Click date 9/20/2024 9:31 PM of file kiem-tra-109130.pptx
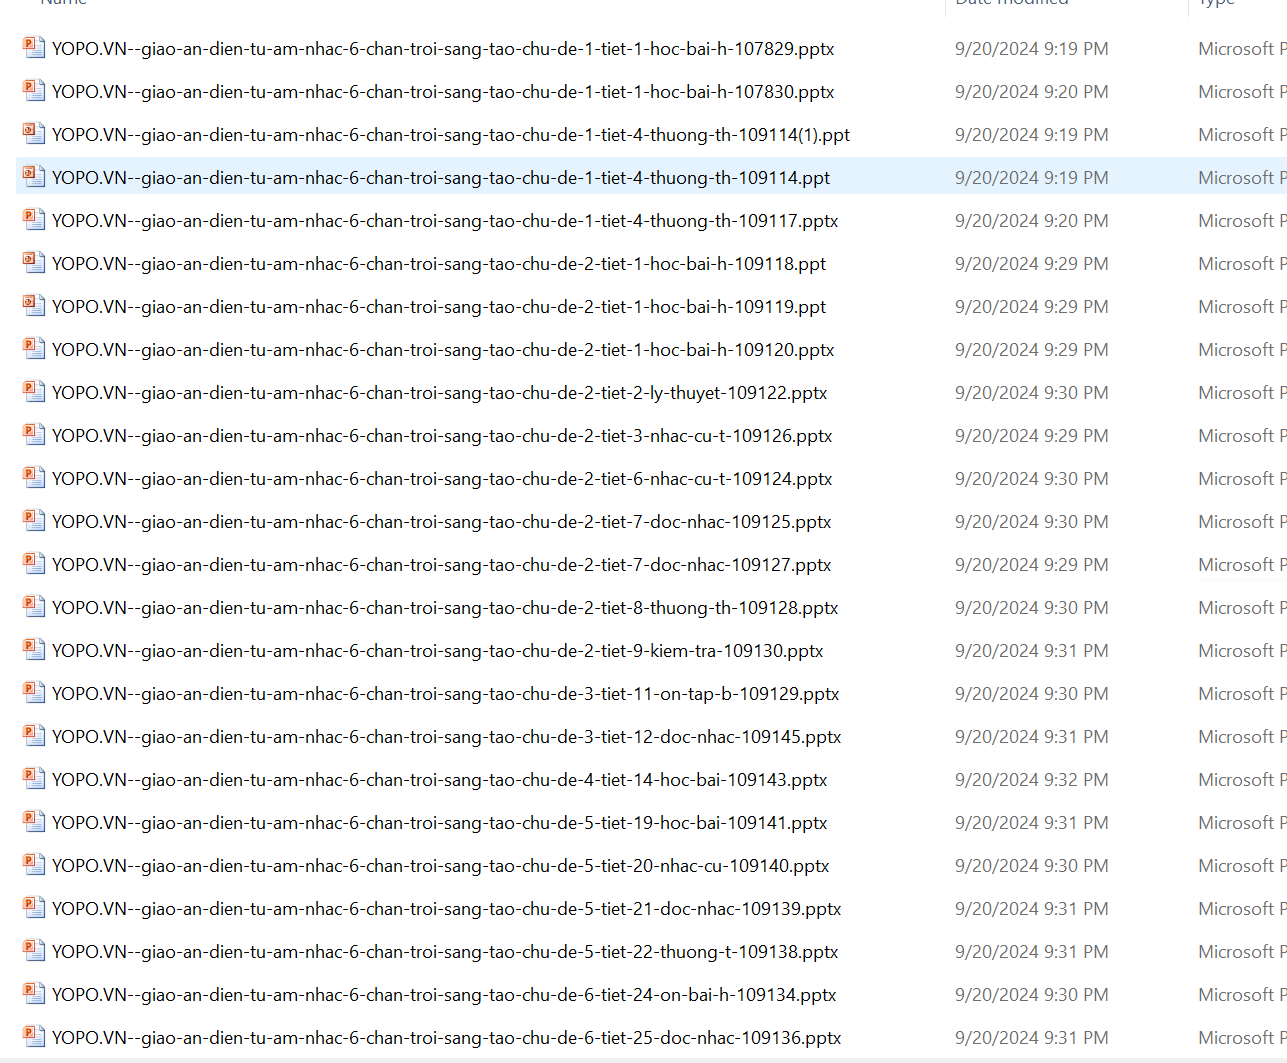Image resolution: width=1287 pixels, height=1063 pixels. tap(1031, 651)
